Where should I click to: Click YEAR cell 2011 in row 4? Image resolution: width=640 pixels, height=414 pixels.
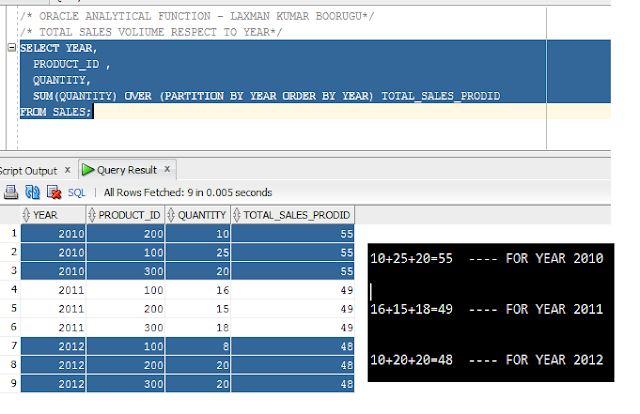pyautogui.click(x=53, y=290)
